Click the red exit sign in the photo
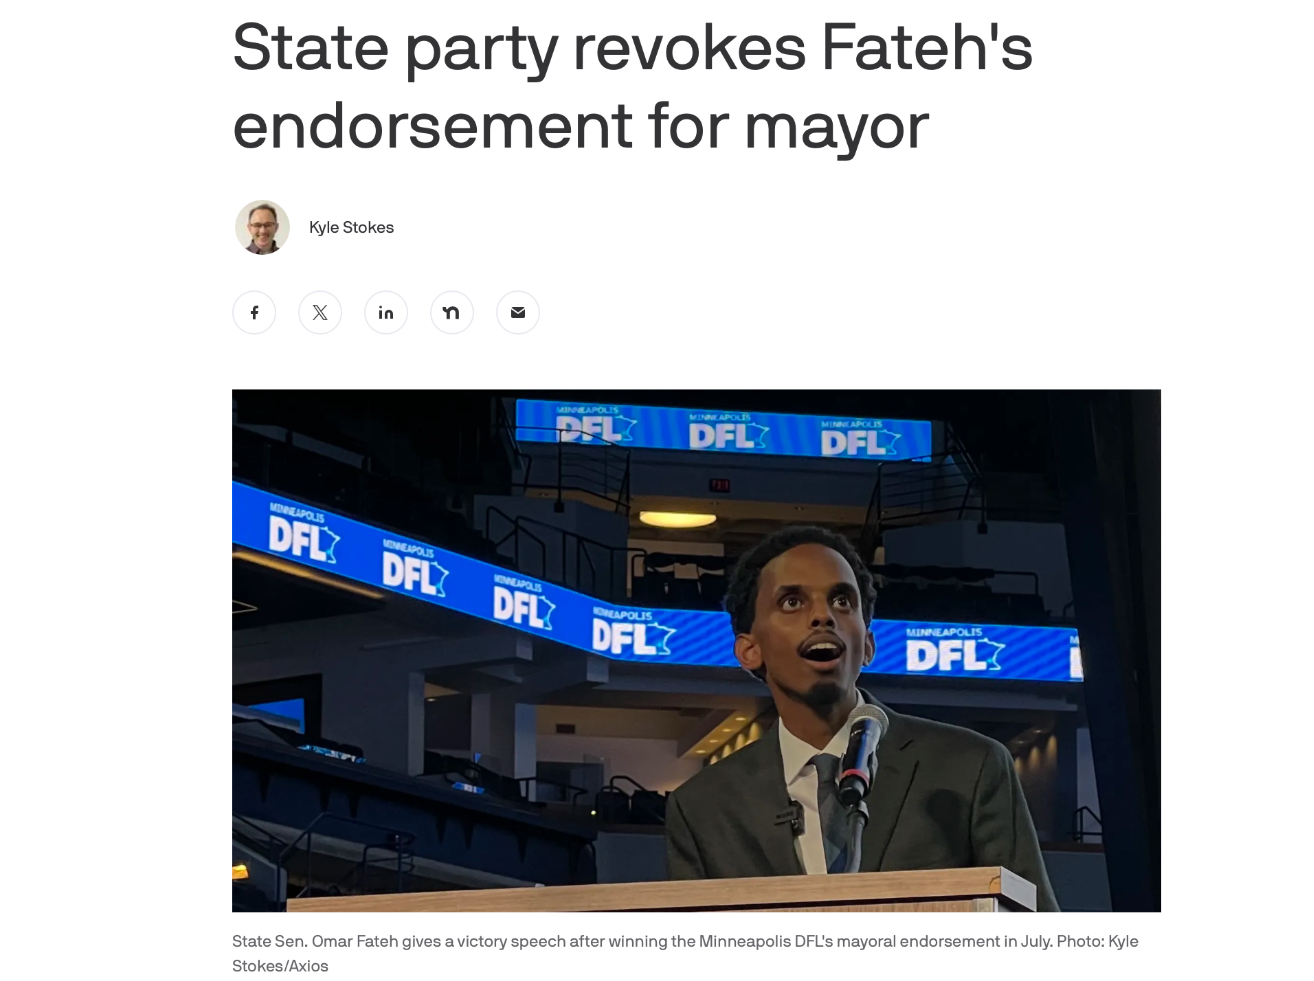The width and height of the screenshot is (1314, 981). pyautogui.click(x=719, y=485)
